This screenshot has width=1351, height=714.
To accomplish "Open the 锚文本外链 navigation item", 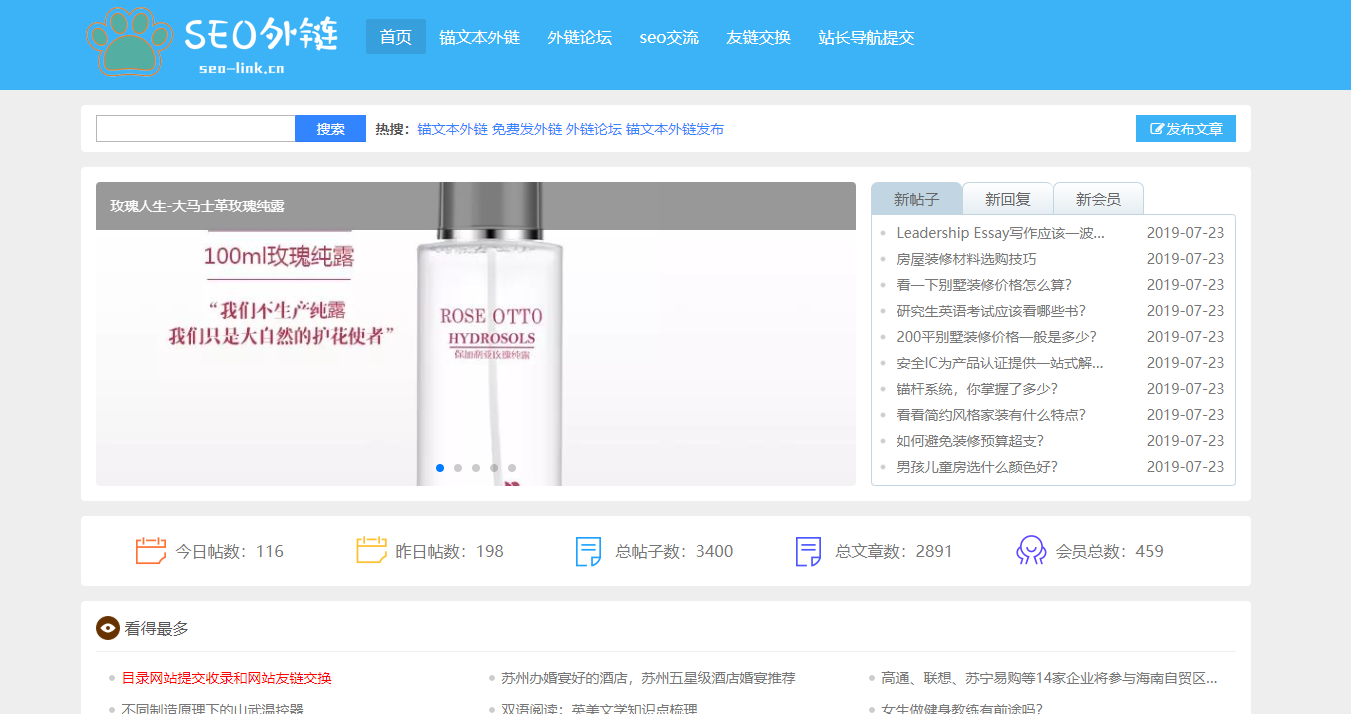I will coord(479,37).
